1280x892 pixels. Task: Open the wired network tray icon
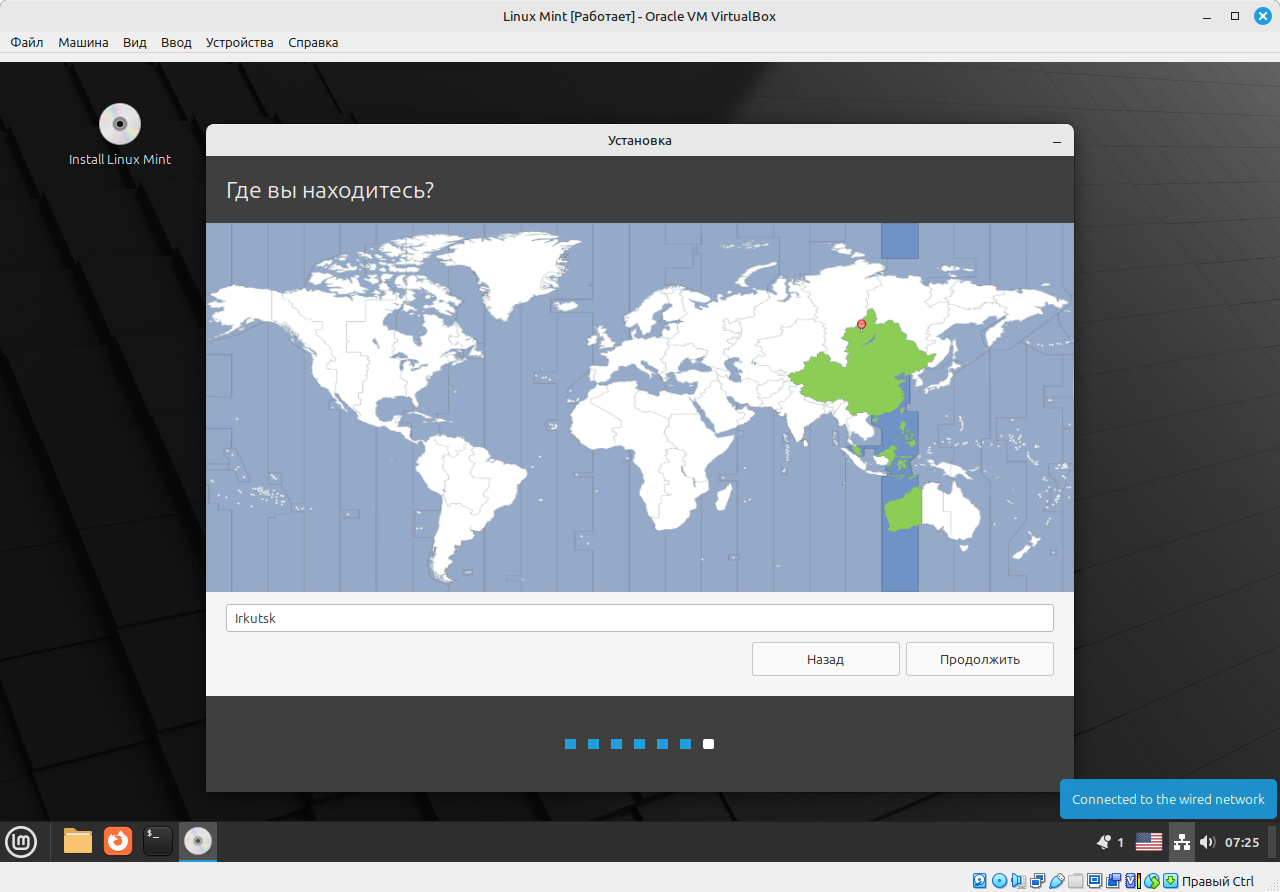[1182, 842]
